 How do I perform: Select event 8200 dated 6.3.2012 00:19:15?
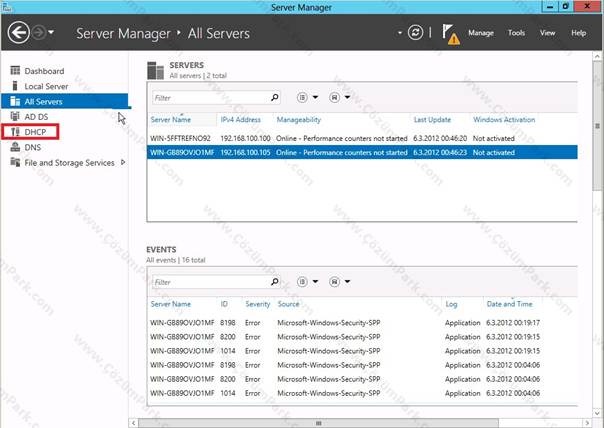click(x=362, y=337)
